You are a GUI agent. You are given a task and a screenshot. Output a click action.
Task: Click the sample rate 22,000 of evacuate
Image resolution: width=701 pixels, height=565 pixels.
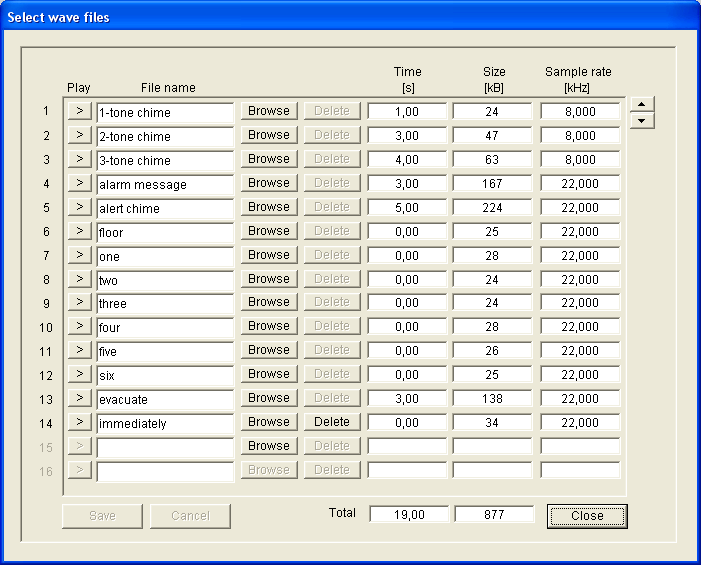580,399
